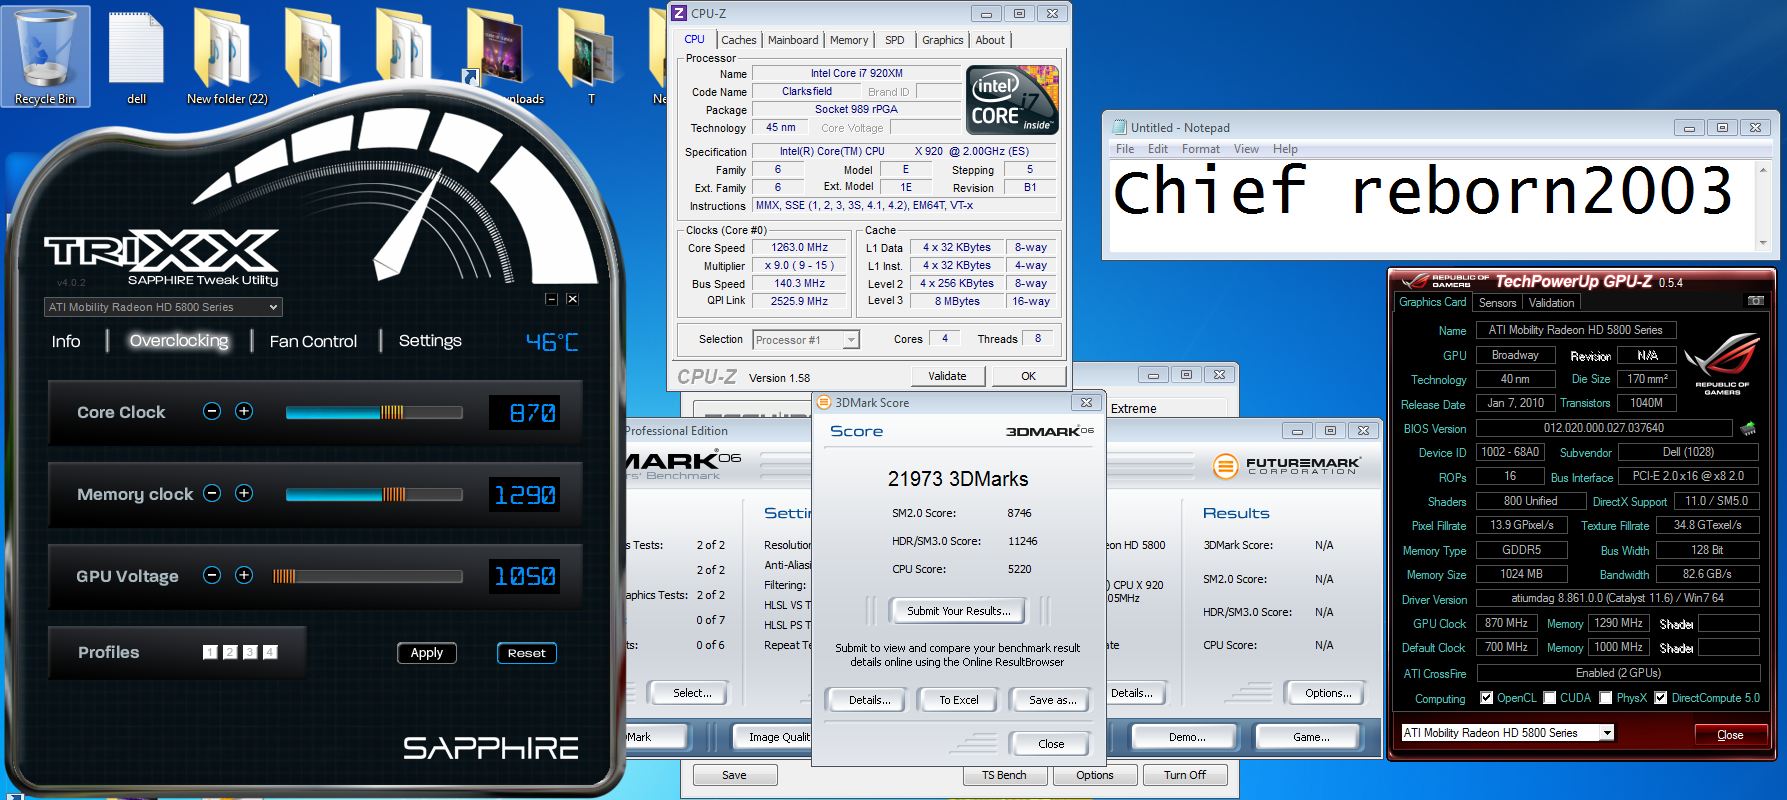The height and width of the screenshot is (800, 1787).
Task: Open the Validation tab in GPU-Z
Action: (1551, 302)
